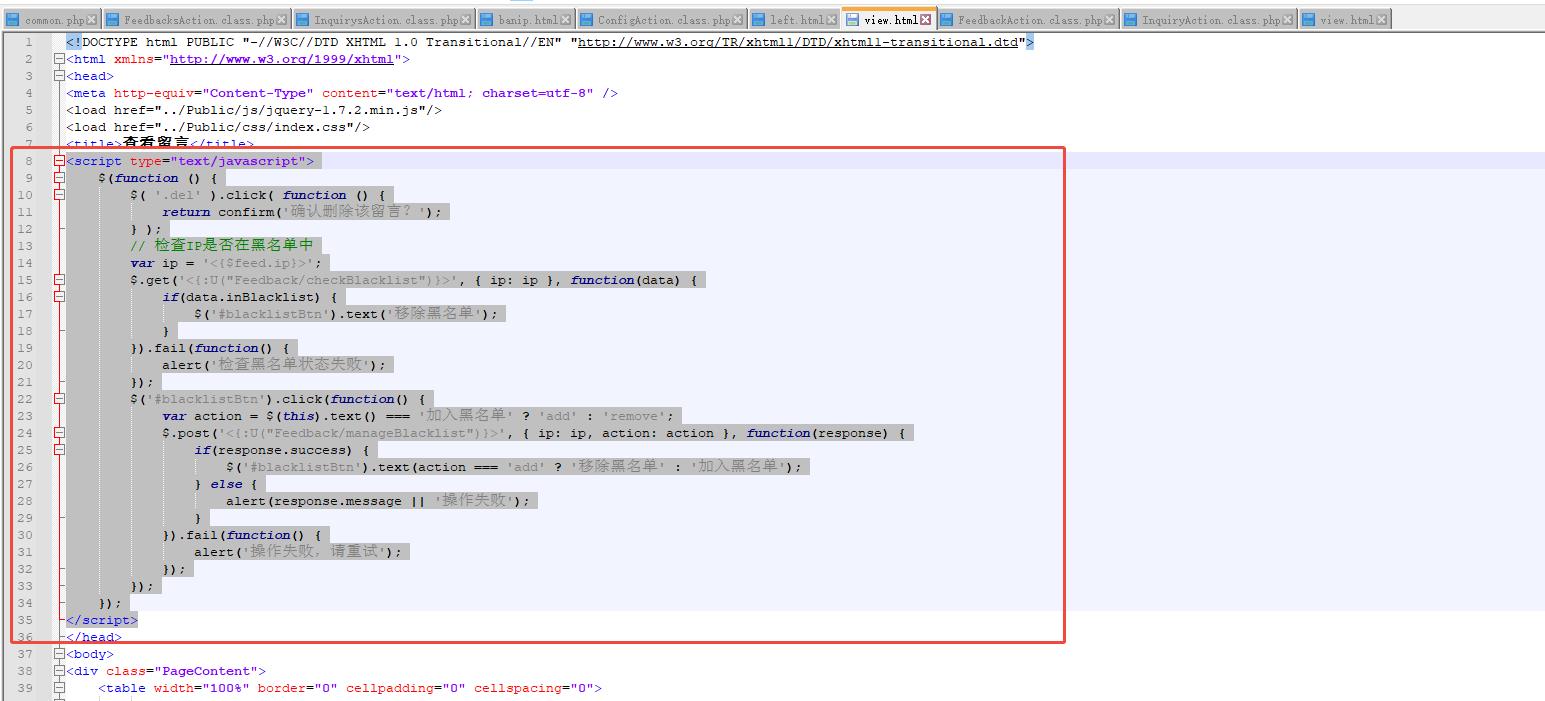Image resolution: width=1545 pixels, height=701 pixels.
Task: Click line number 20 in the margin
Action: [25, 365]
